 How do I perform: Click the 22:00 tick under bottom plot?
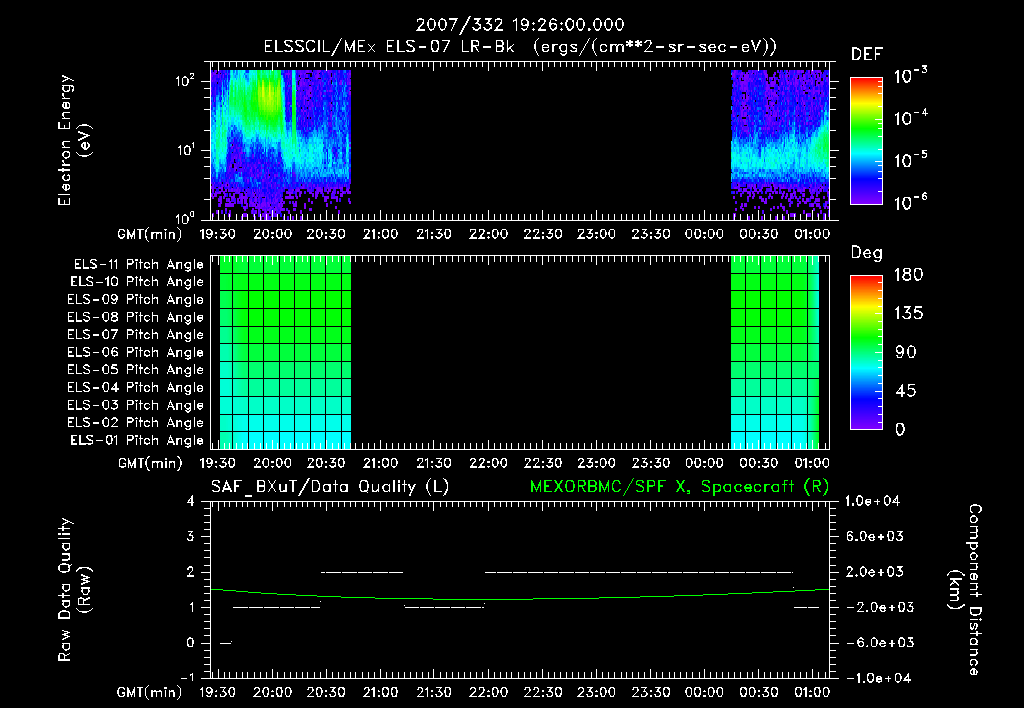(x=488, y=692)
